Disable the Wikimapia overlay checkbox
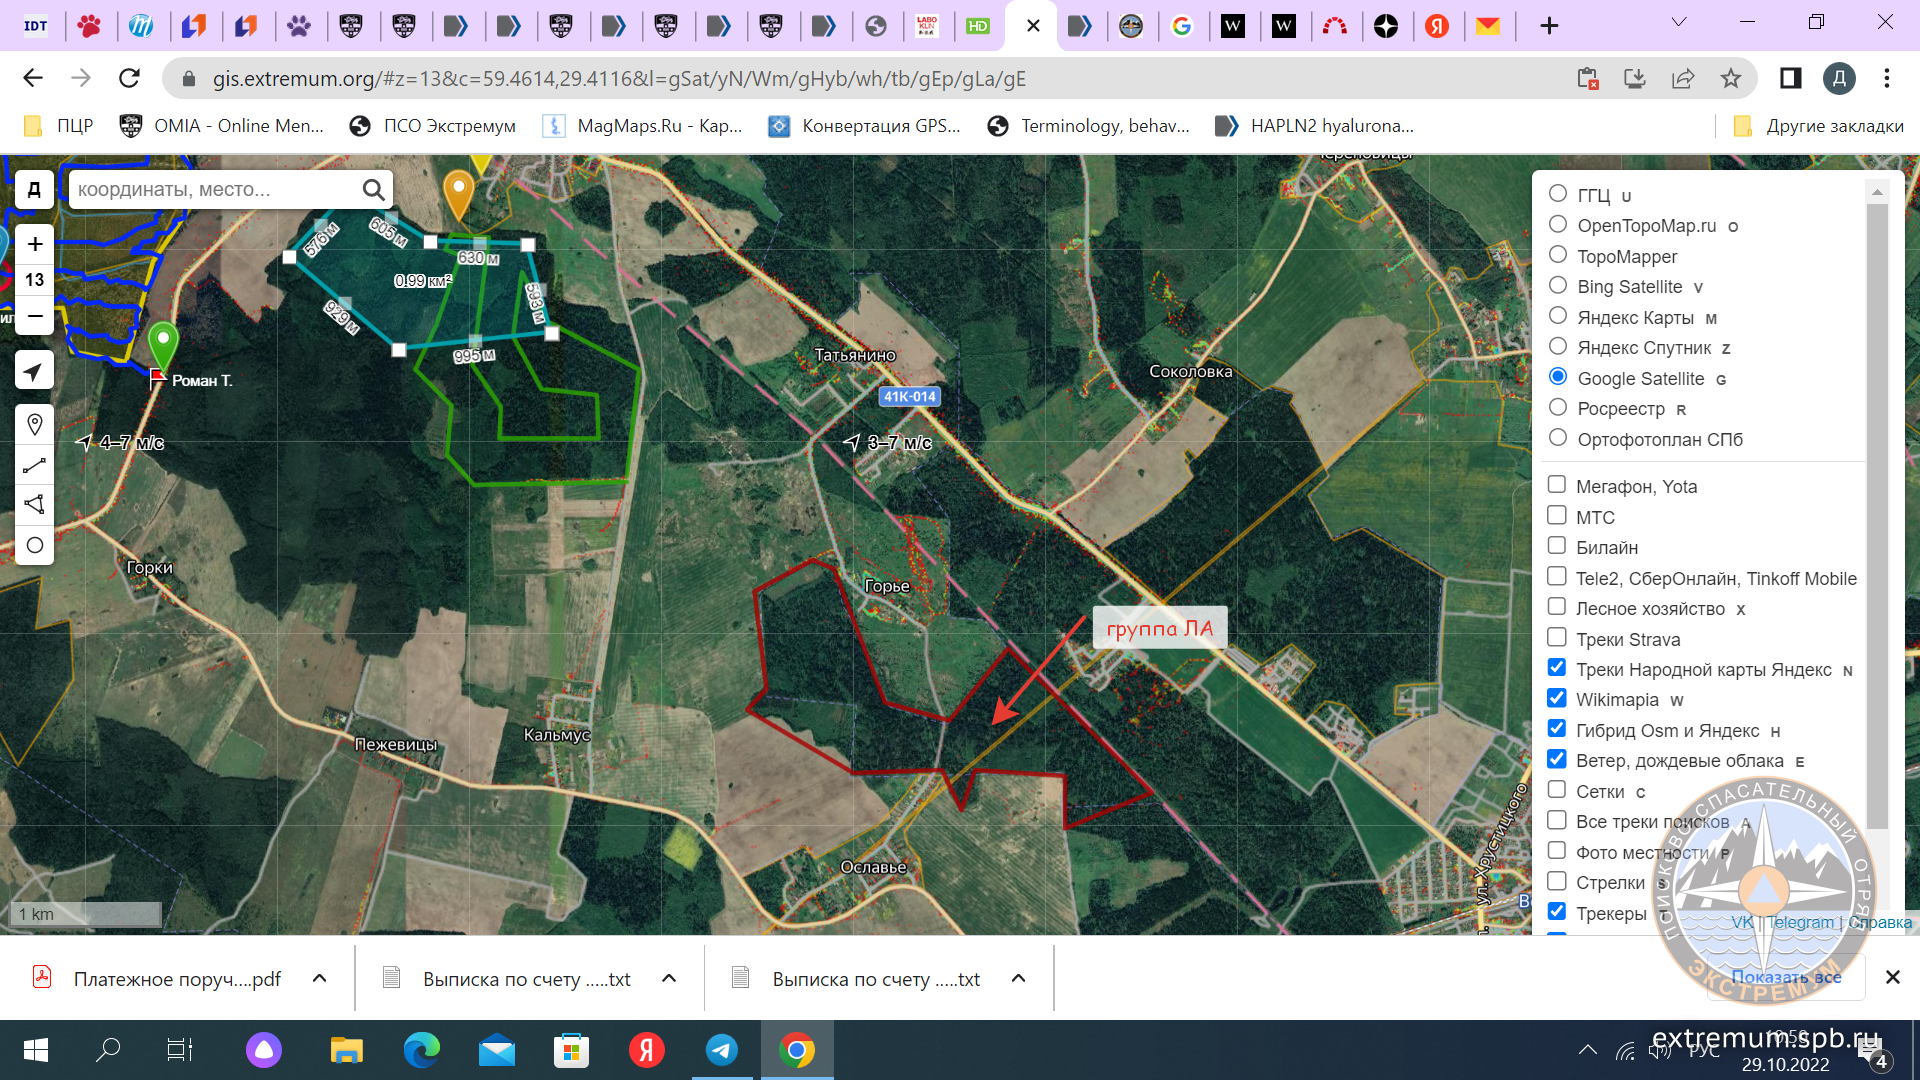 pos(1557,698)
